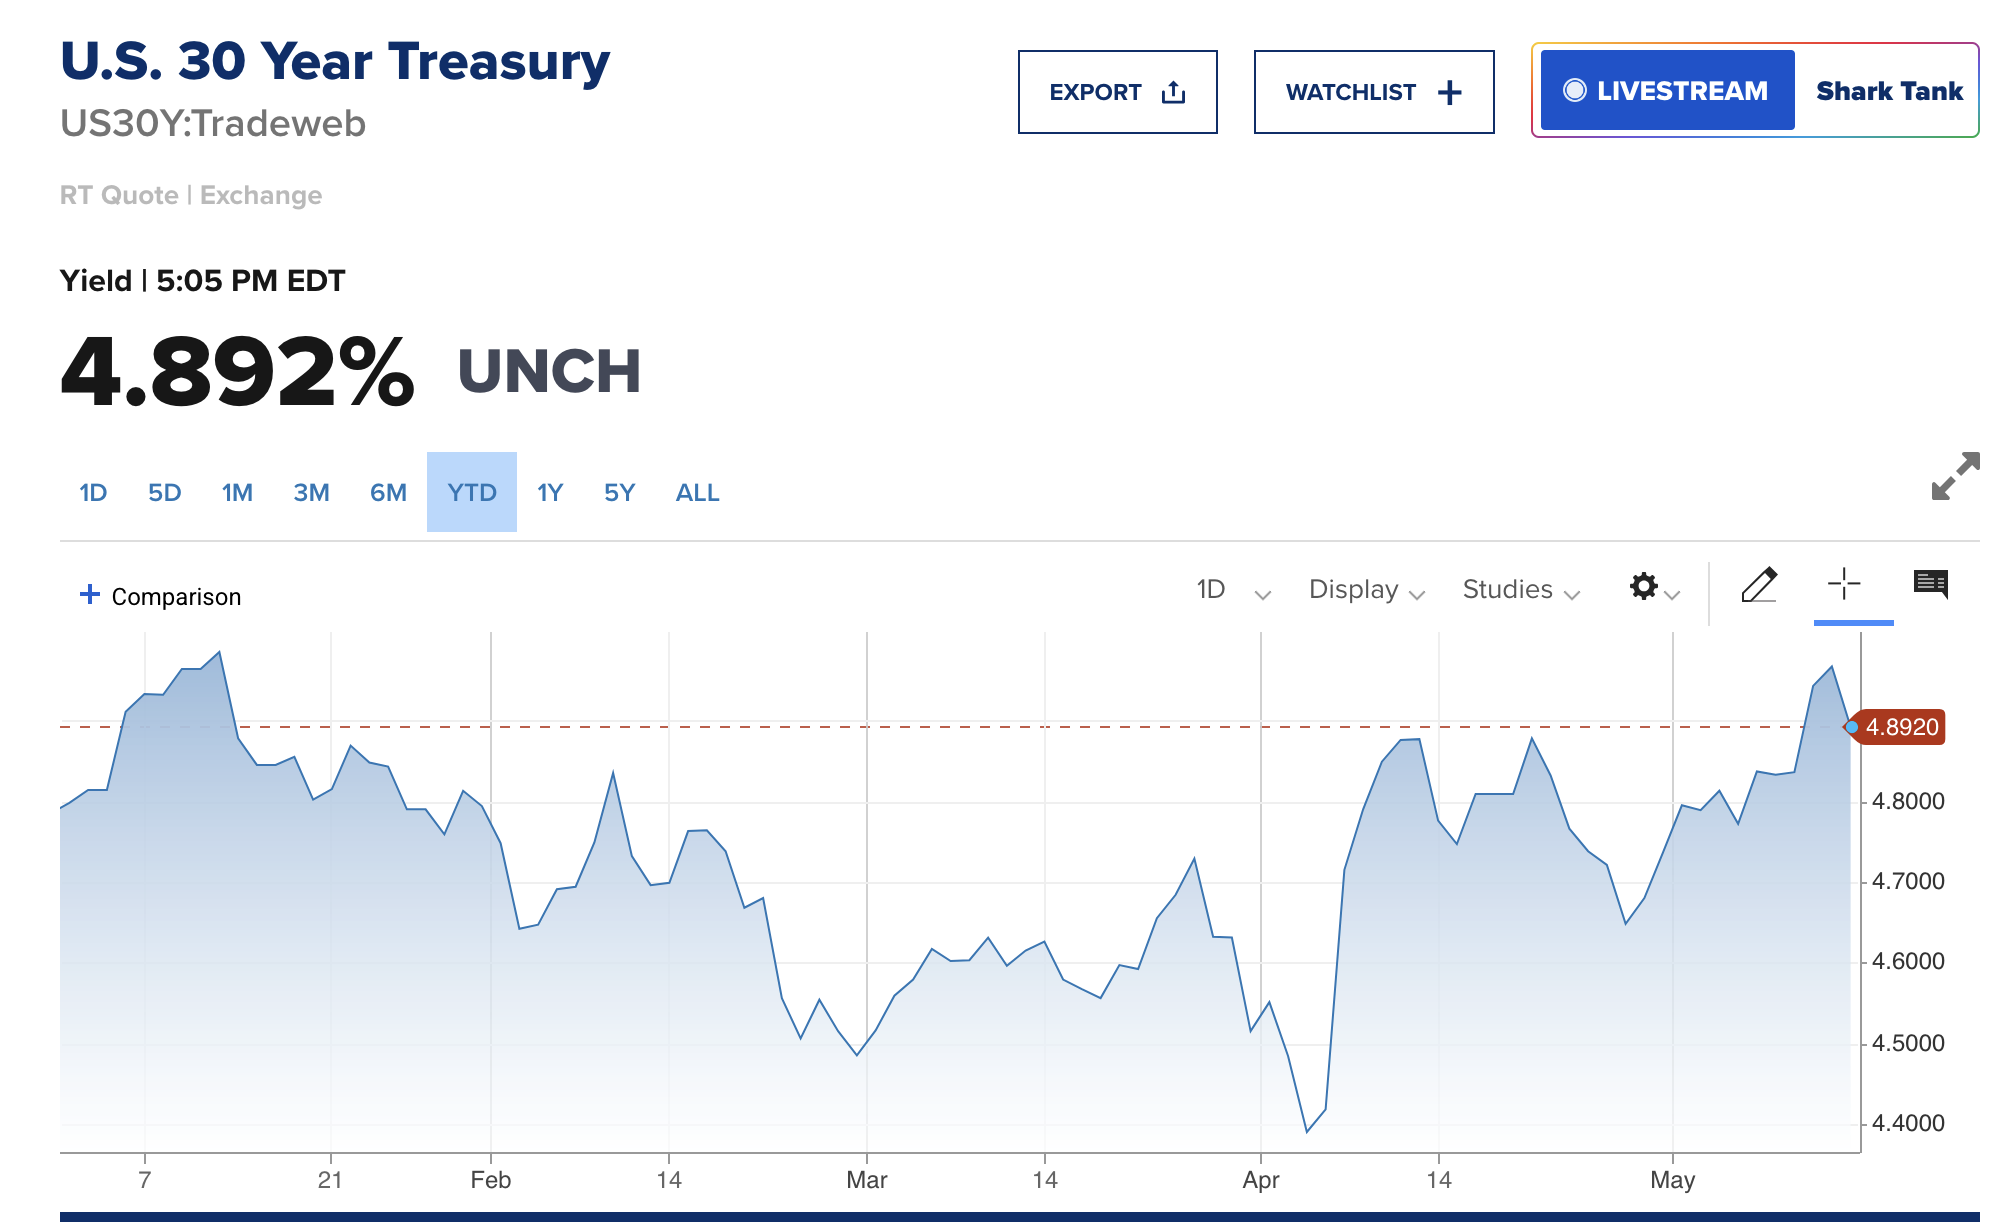Add to Watchlist with plus button
This screenshot has height=1224, width=2014.
(1373, 92)
